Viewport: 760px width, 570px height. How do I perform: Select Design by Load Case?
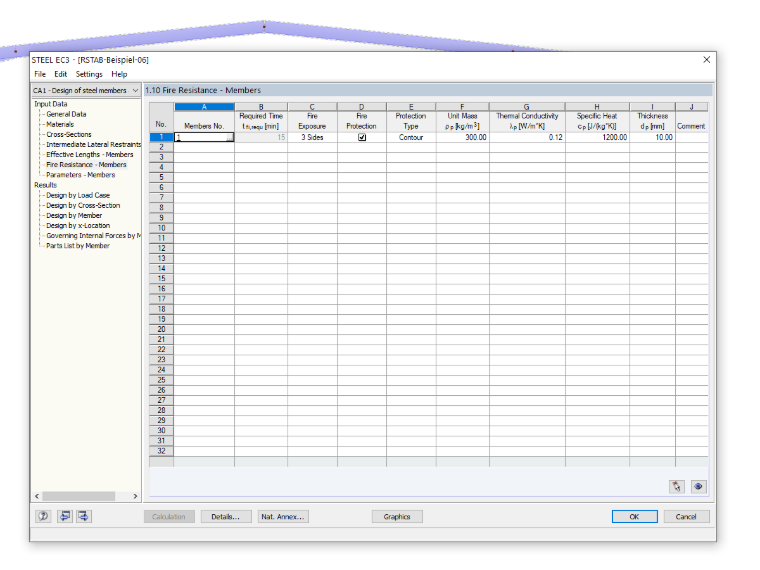pyautogui.click(x=78, y=195)
